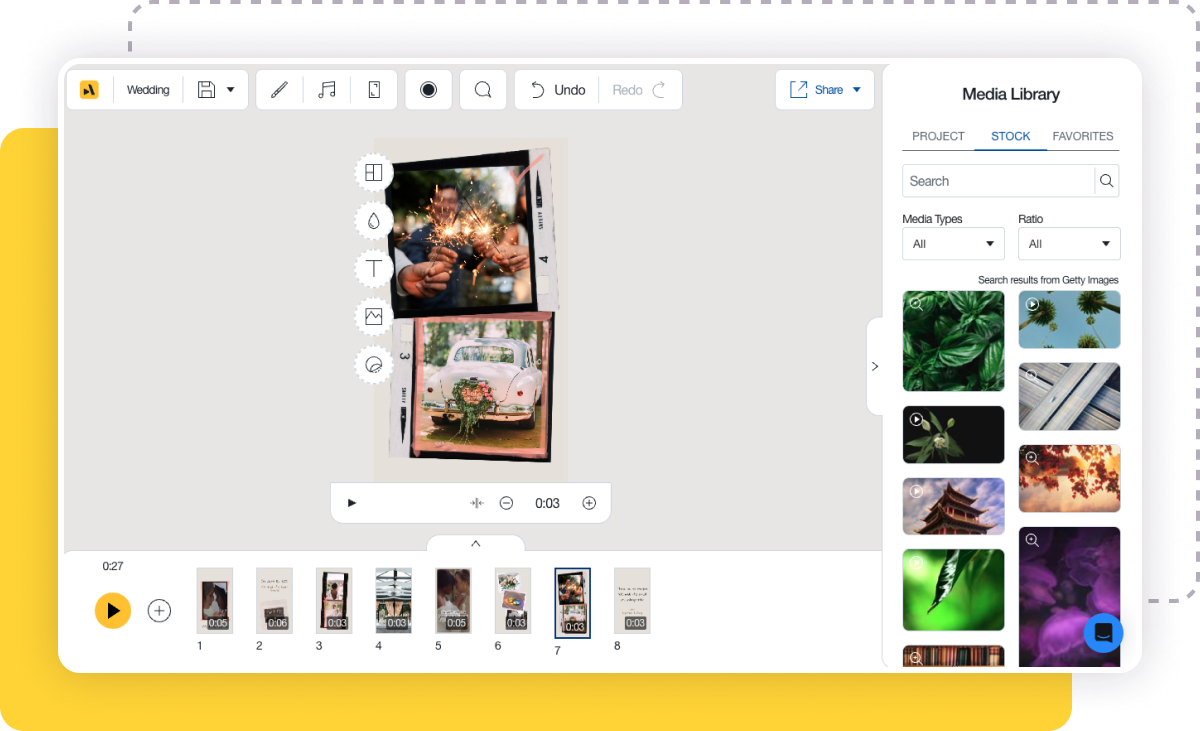This screenshot has height=731, width=1200.
Task: Click the floppy disk save icon
Action: [206, 89]
